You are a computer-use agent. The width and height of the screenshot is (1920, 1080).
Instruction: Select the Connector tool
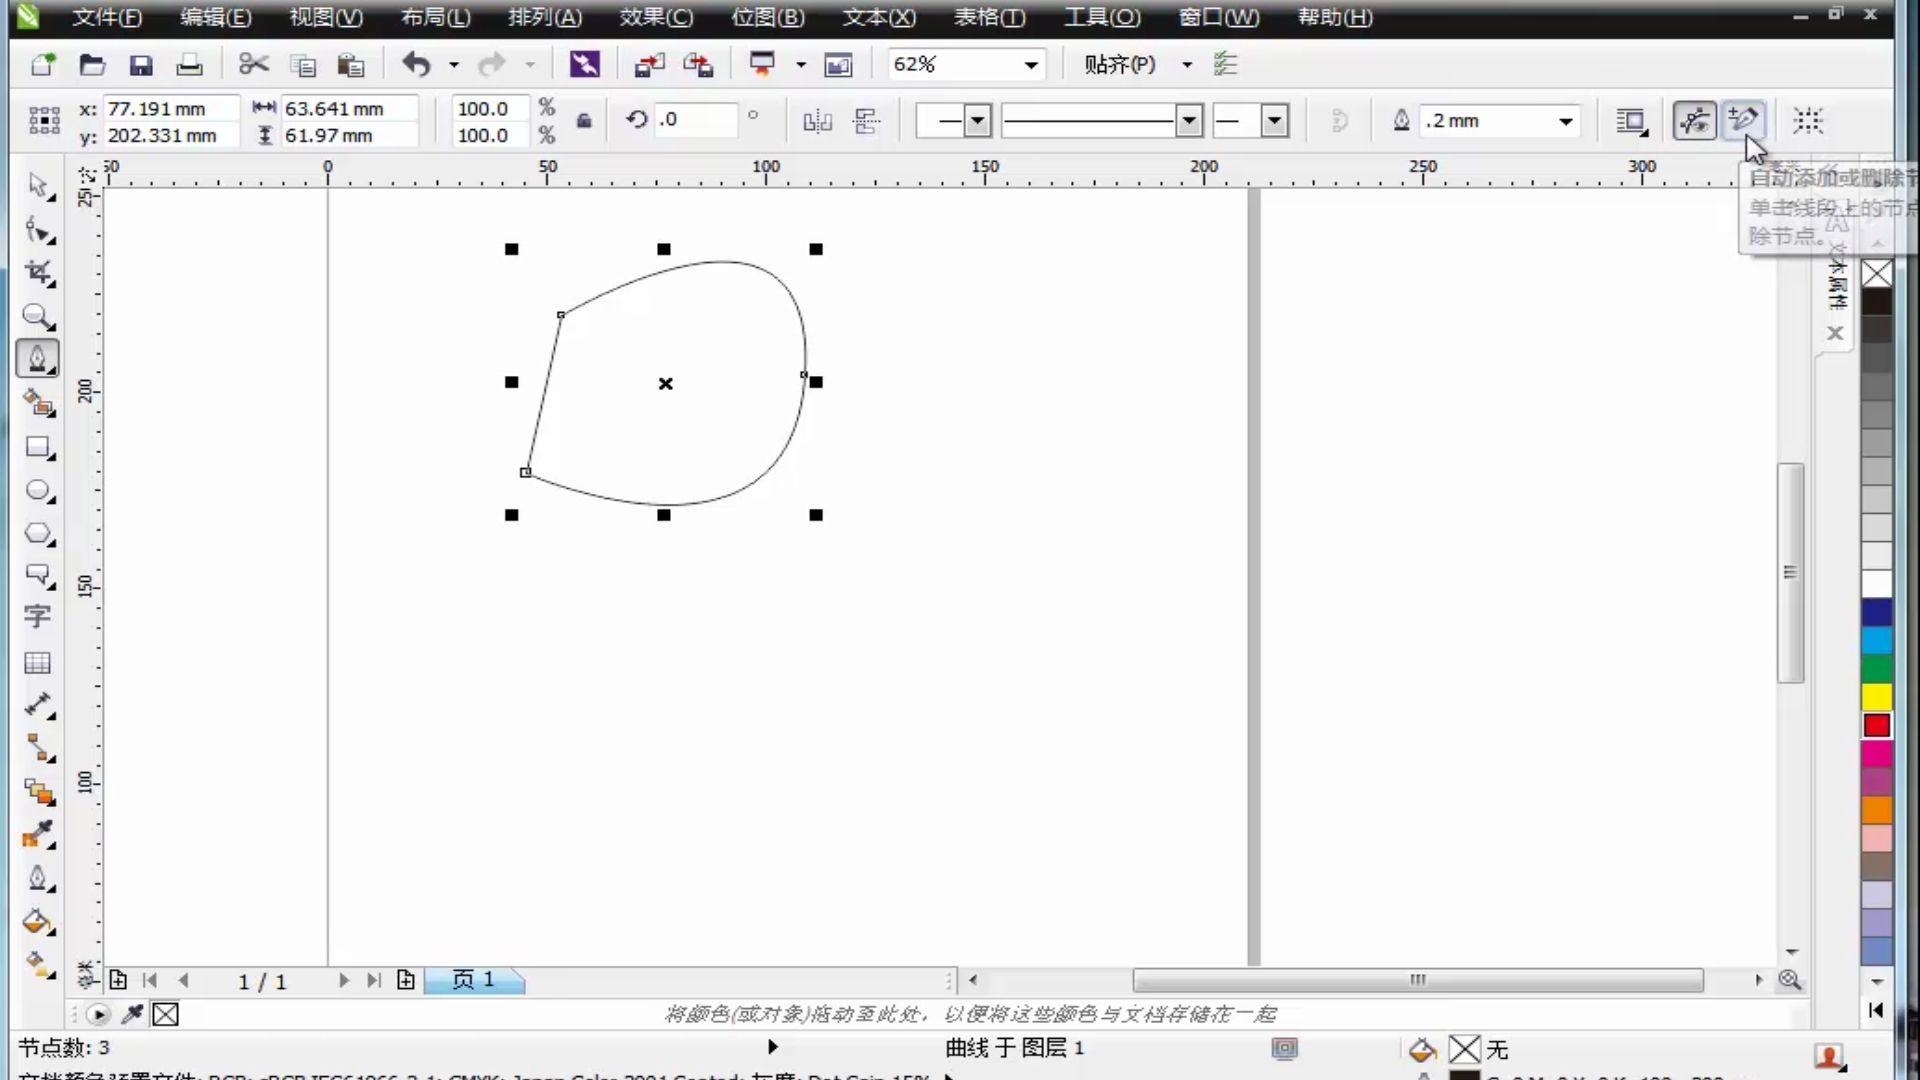click(x=38, y=748)
